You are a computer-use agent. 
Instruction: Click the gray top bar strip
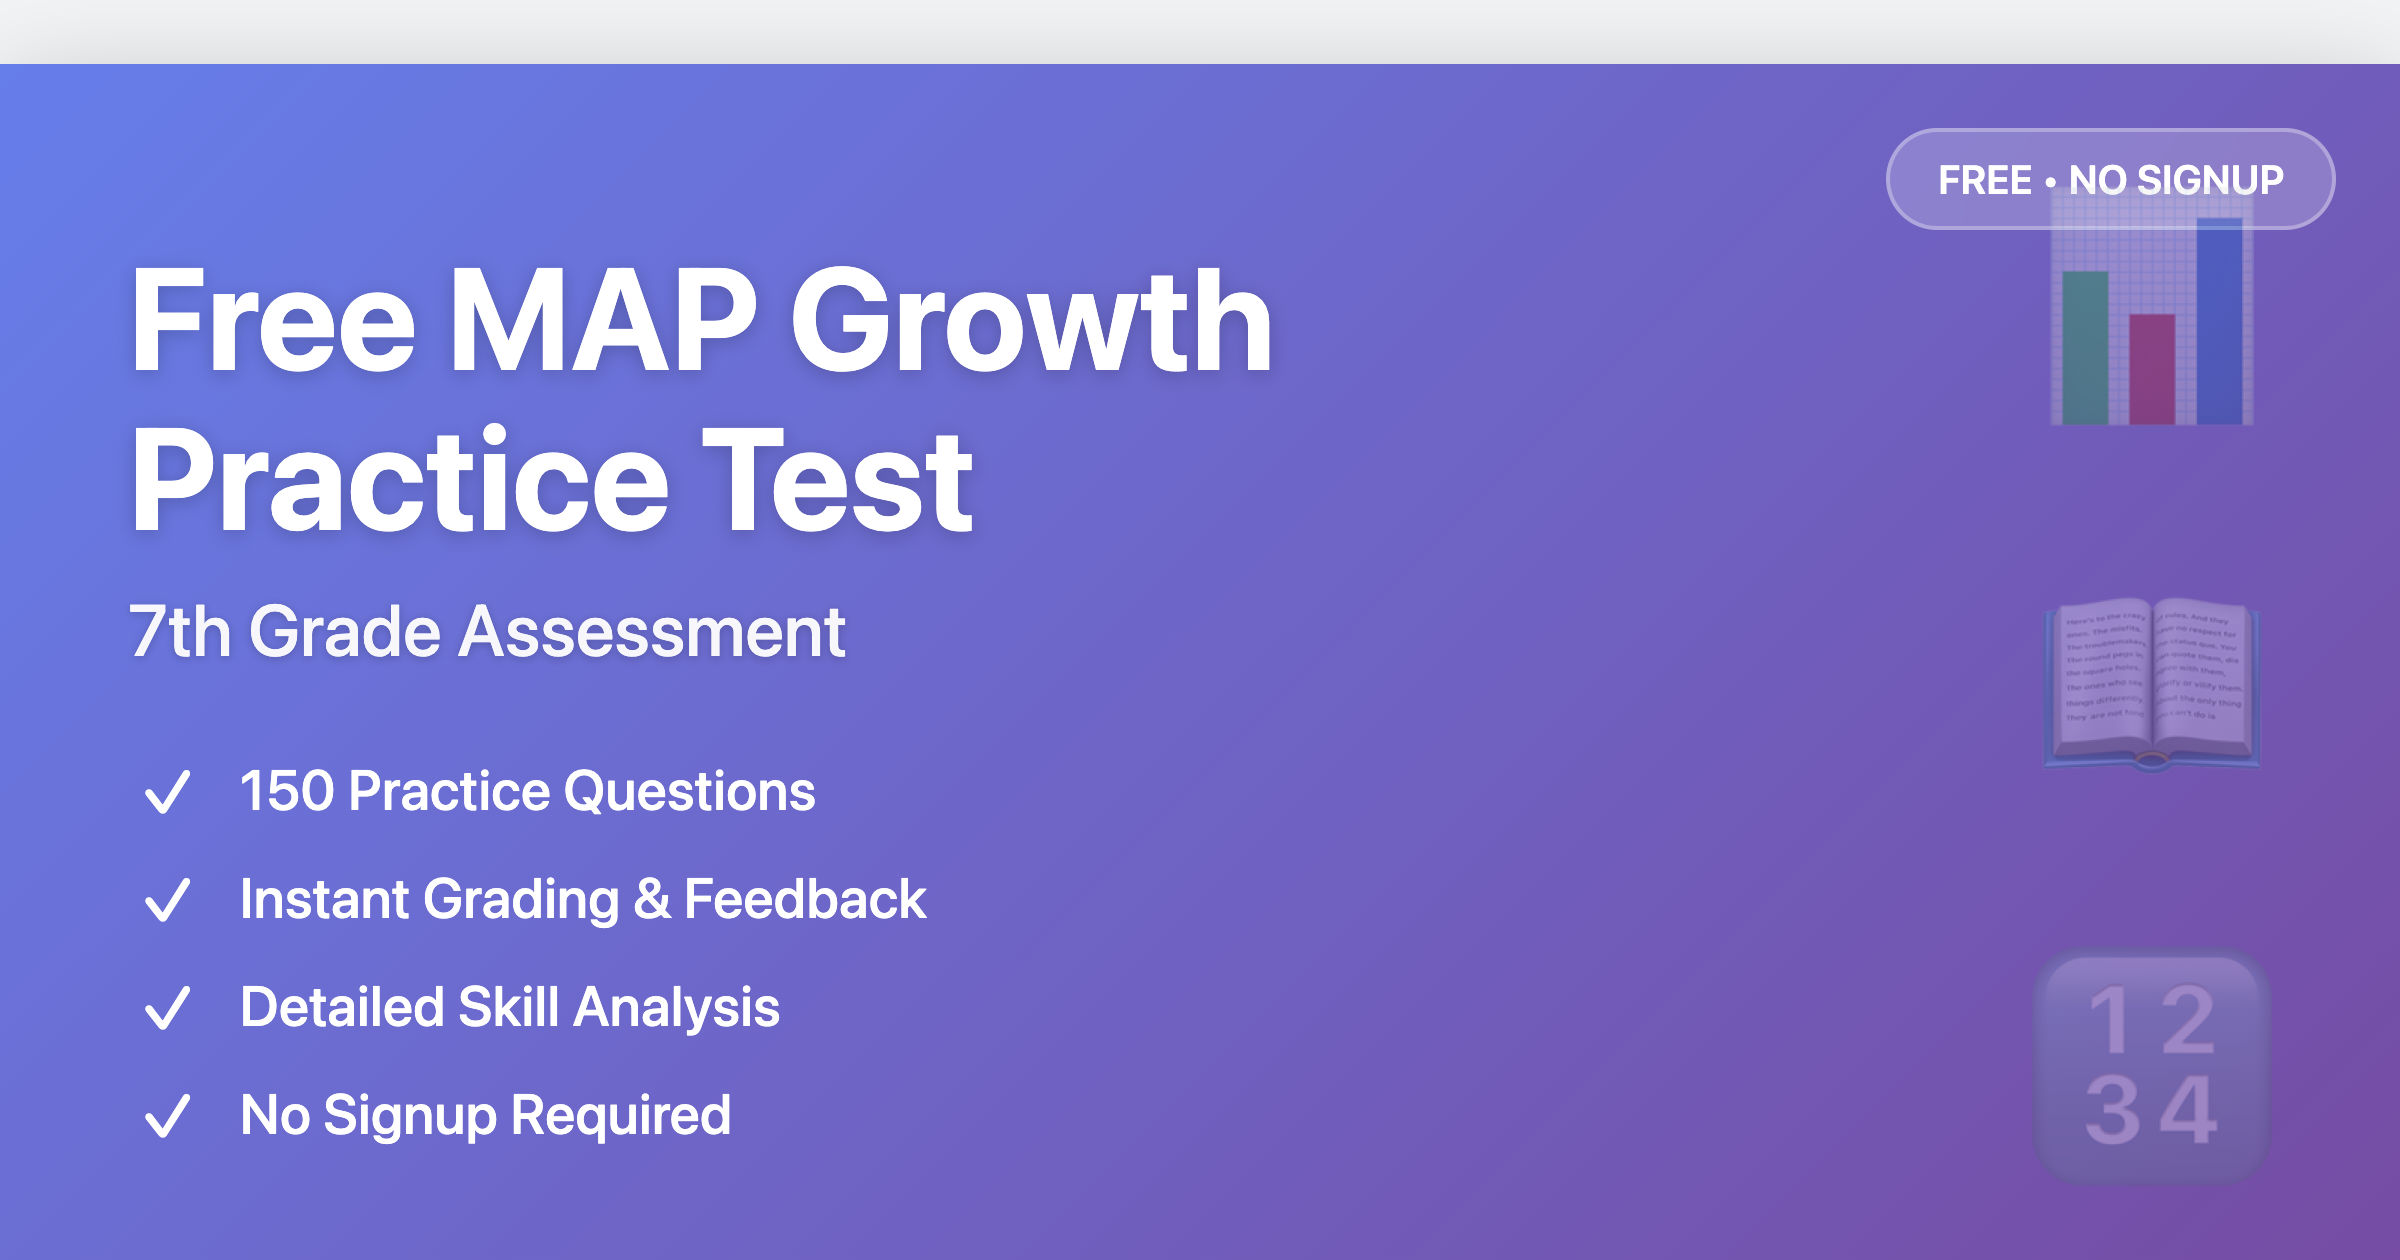pos(1200,32)
